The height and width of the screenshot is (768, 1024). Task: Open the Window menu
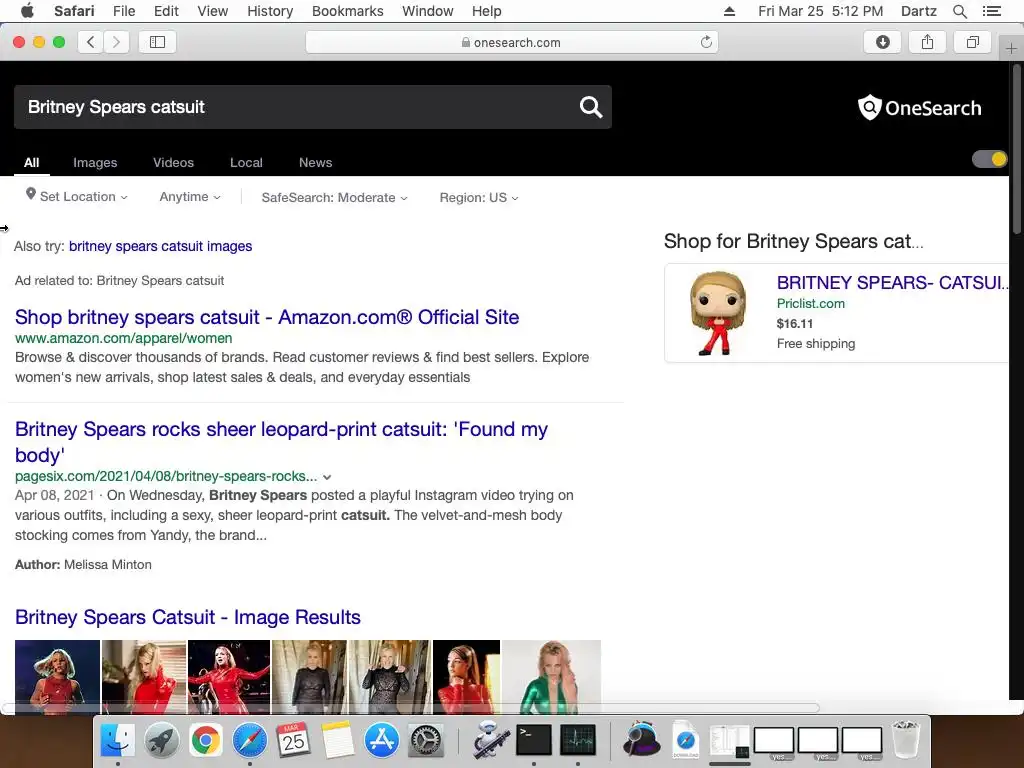click(428, 11)
